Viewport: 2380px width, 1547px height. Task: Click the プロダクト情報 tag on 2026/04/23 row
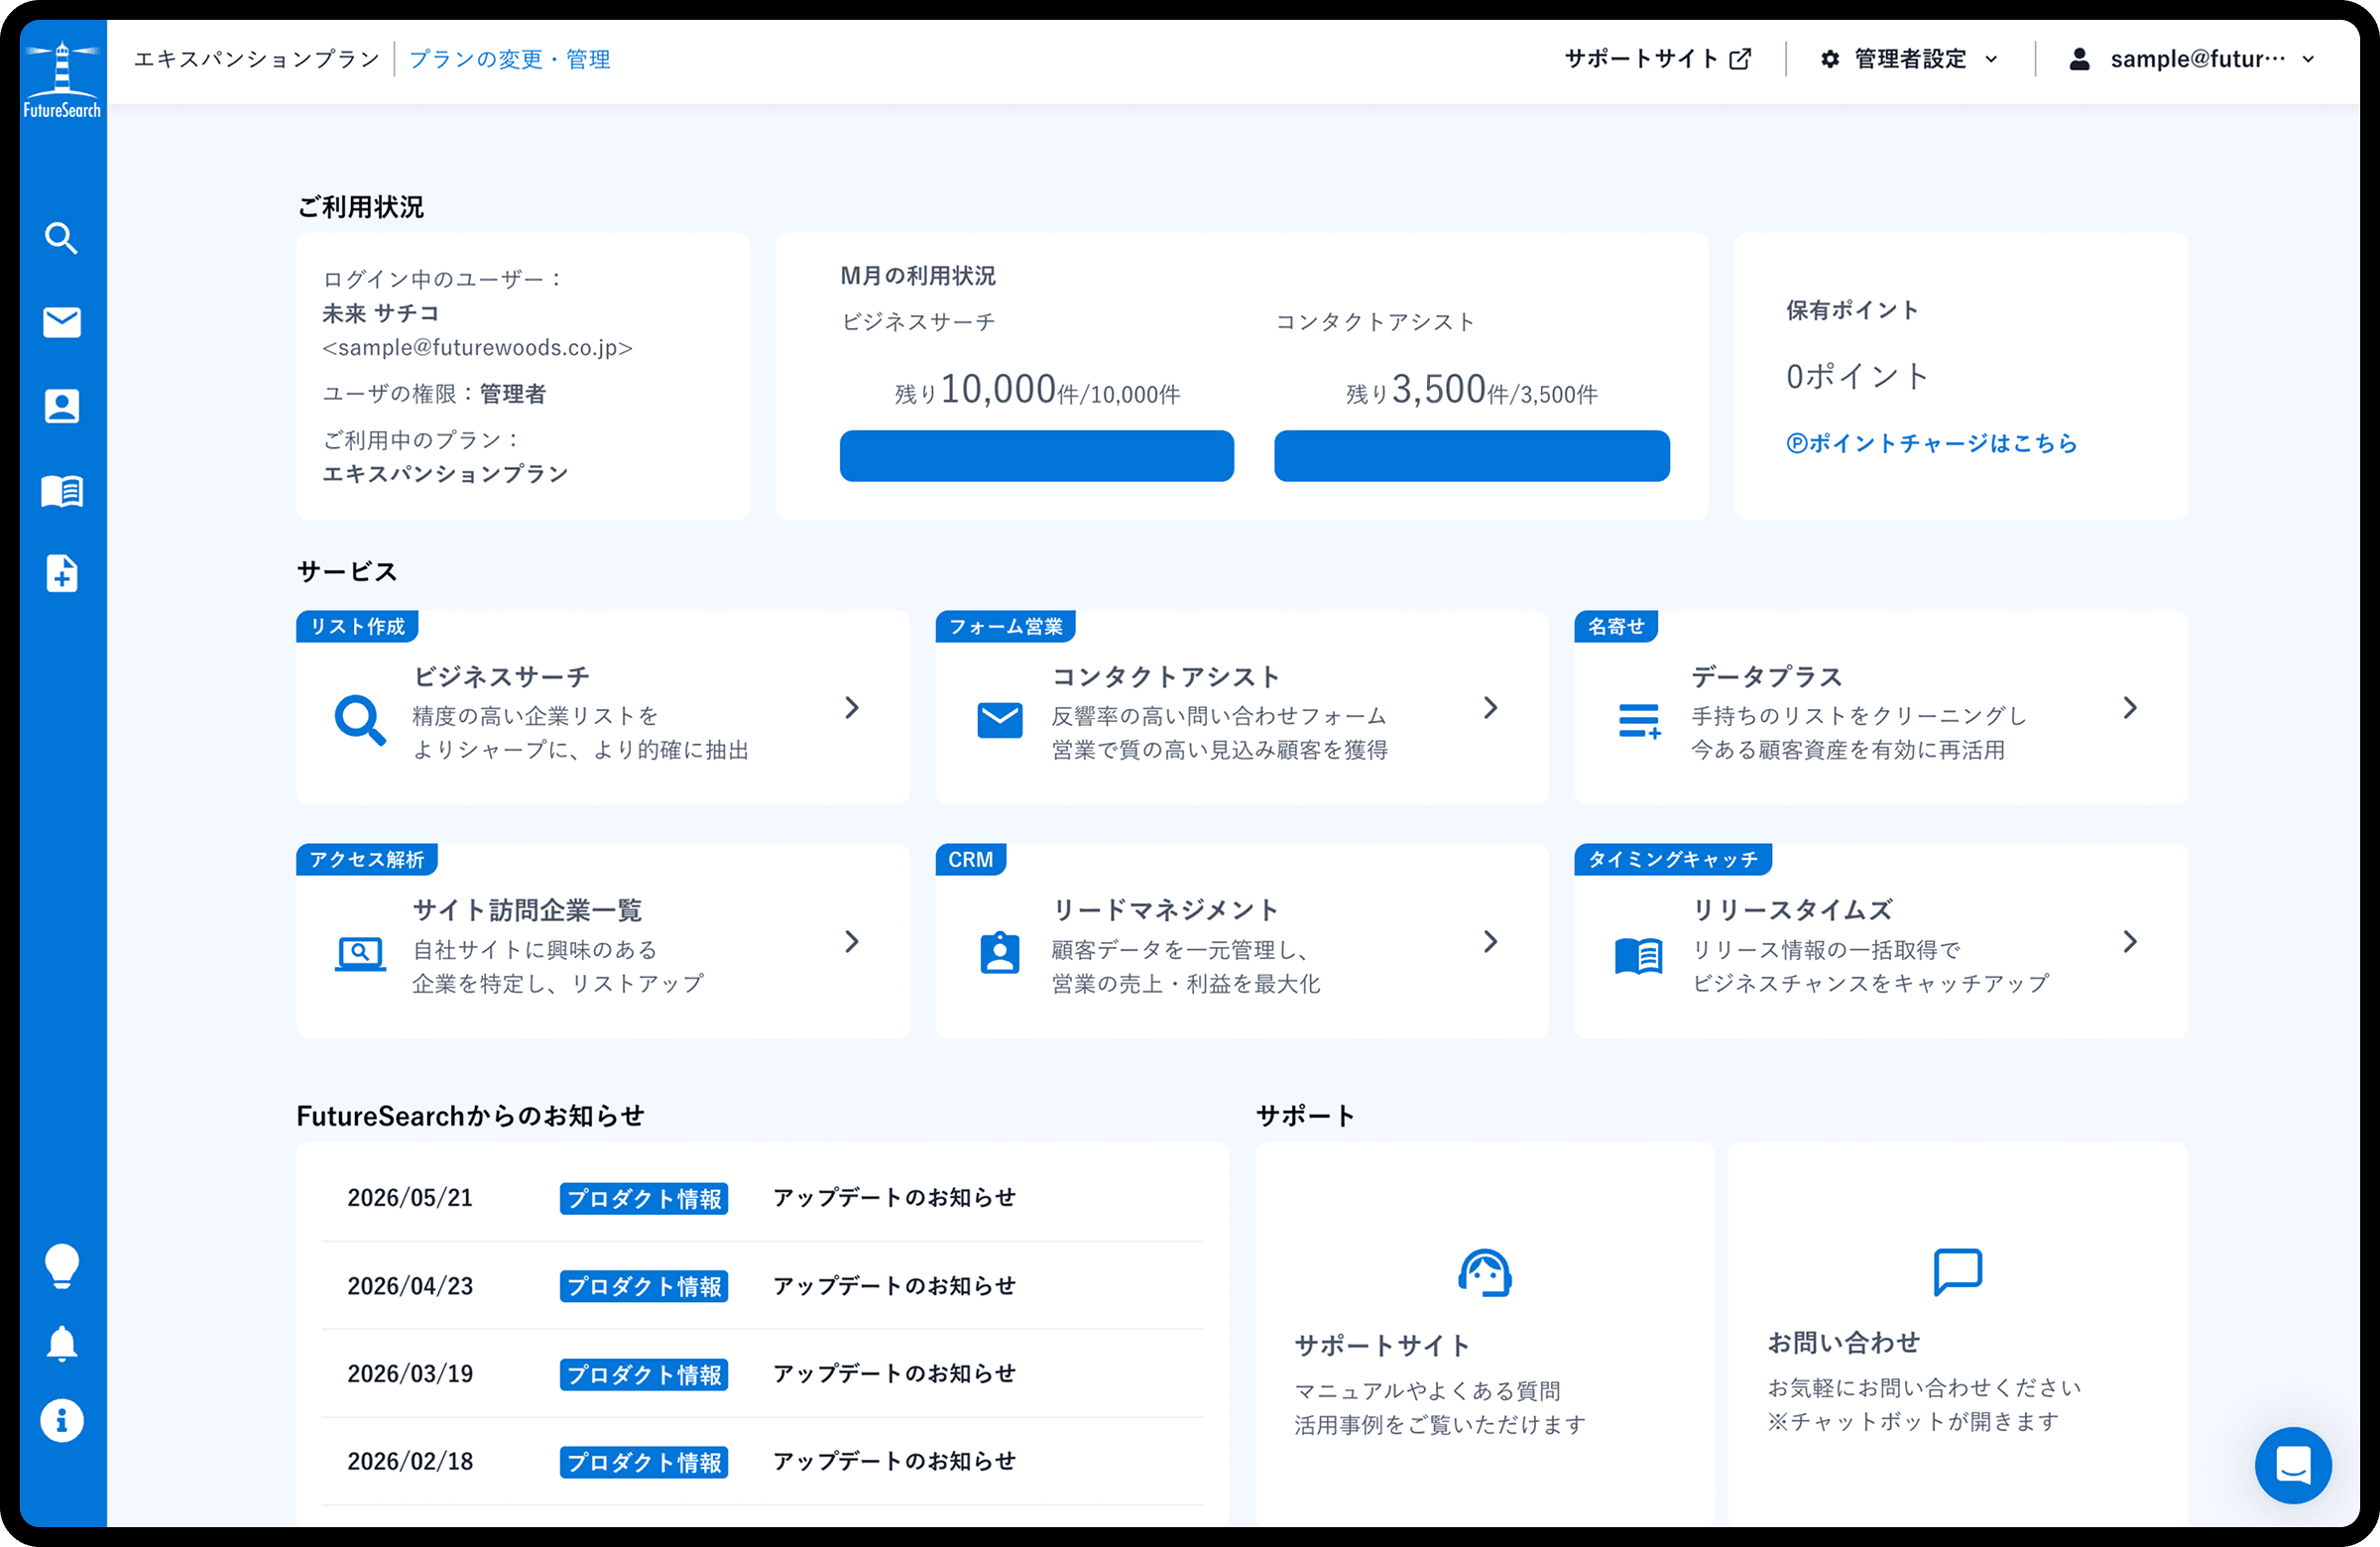644,1286
